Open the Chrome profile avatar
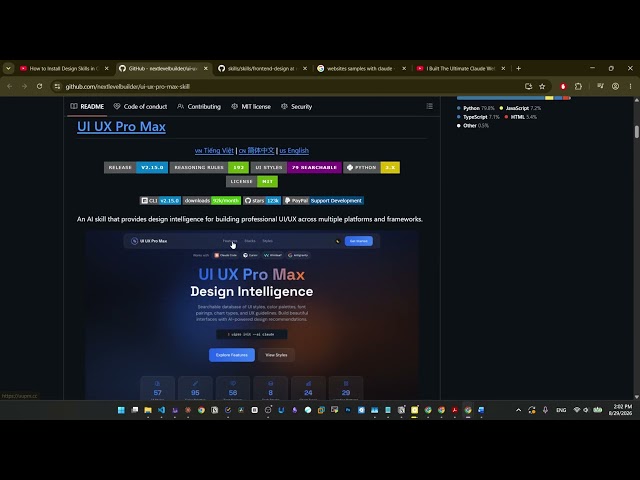 pyautogui.click(x=616, y=87)
